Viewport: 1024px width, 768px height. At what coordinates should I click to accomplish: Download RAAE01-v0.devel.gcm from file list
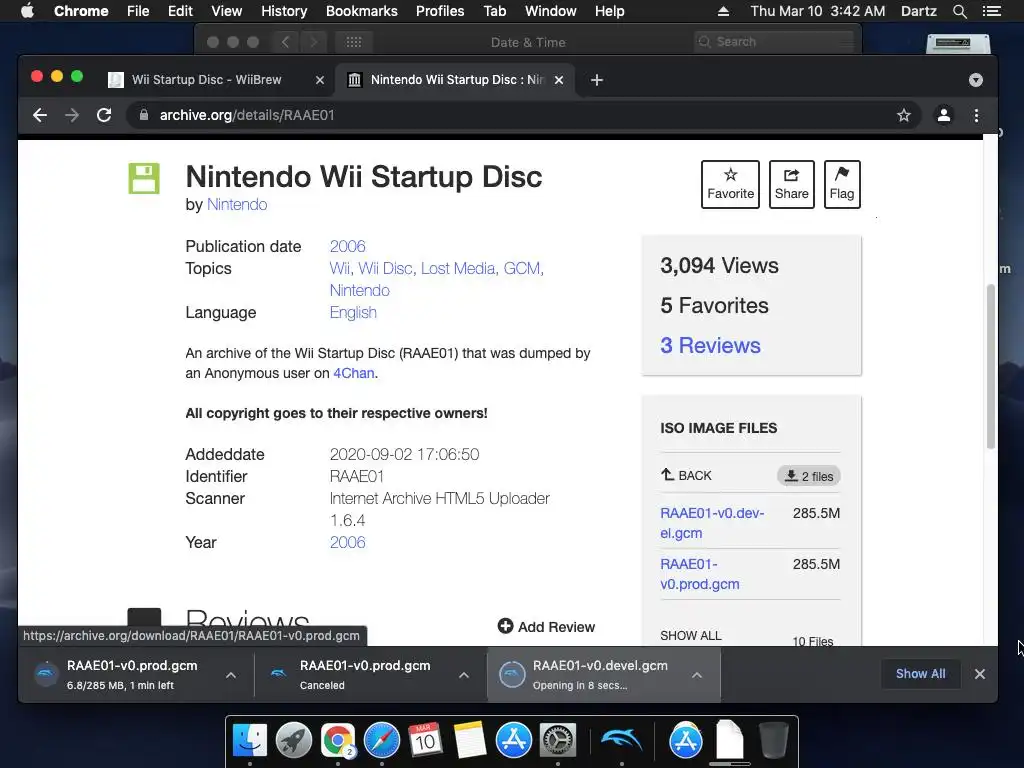point(712,522)
